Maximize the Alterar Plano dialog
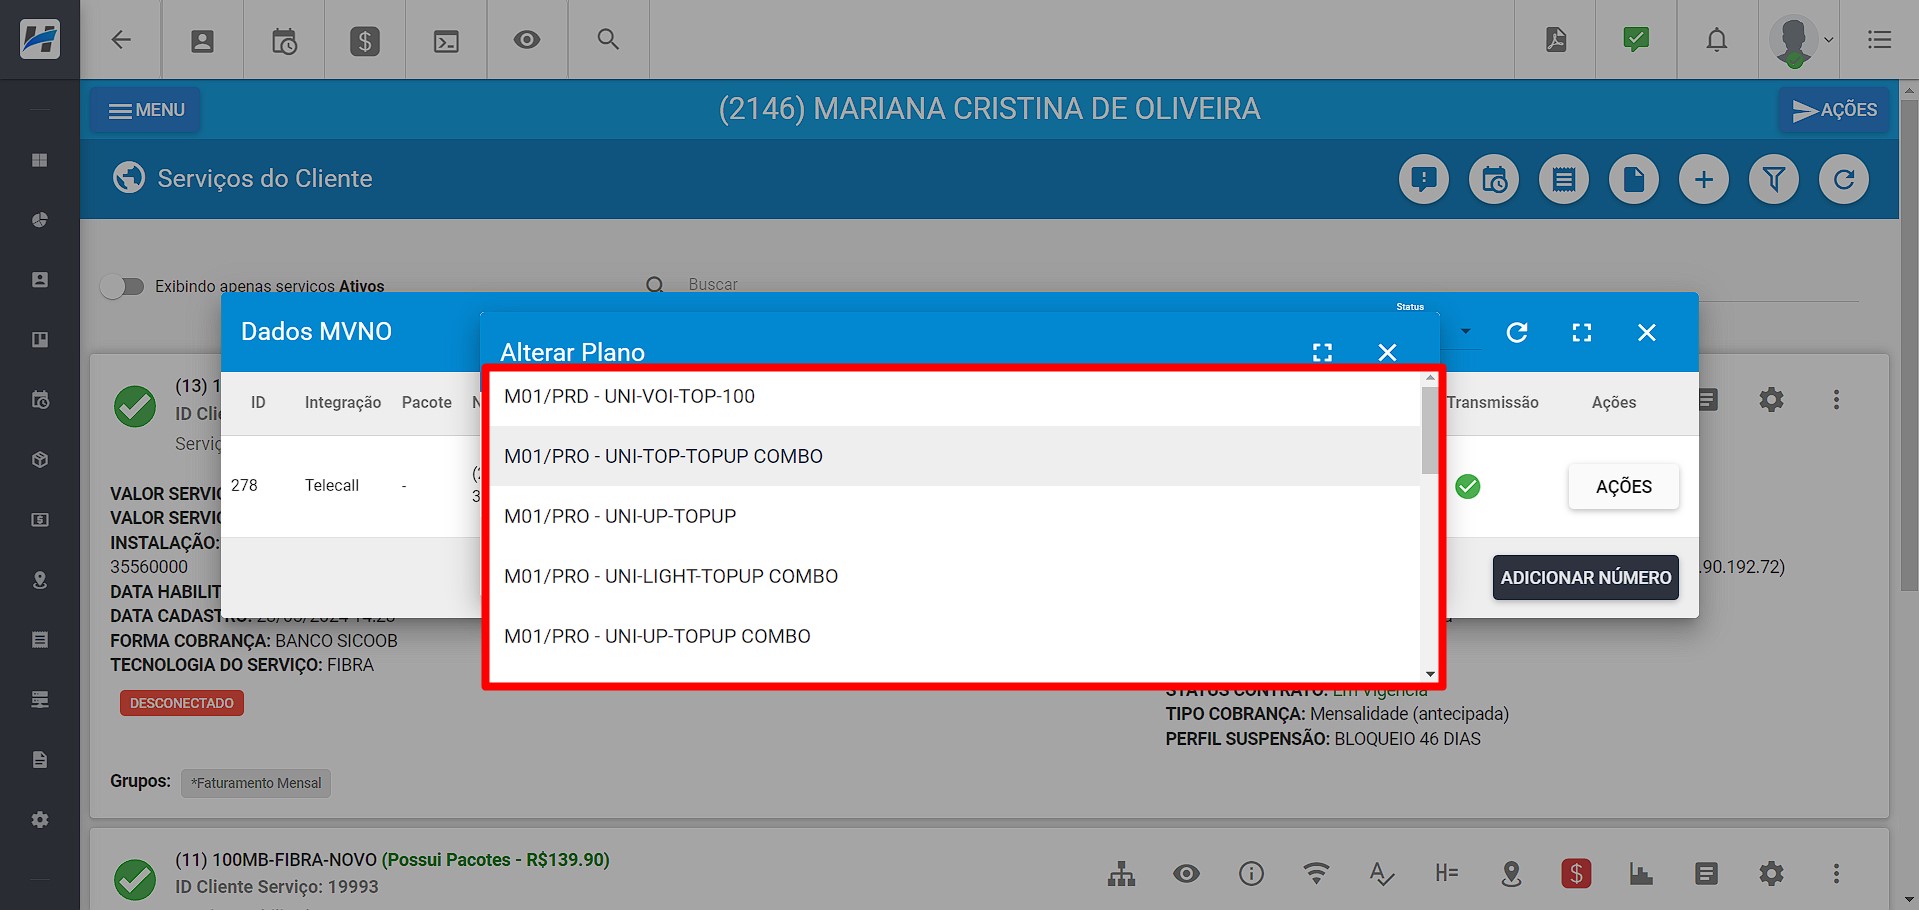 (x=1322, y=352)
